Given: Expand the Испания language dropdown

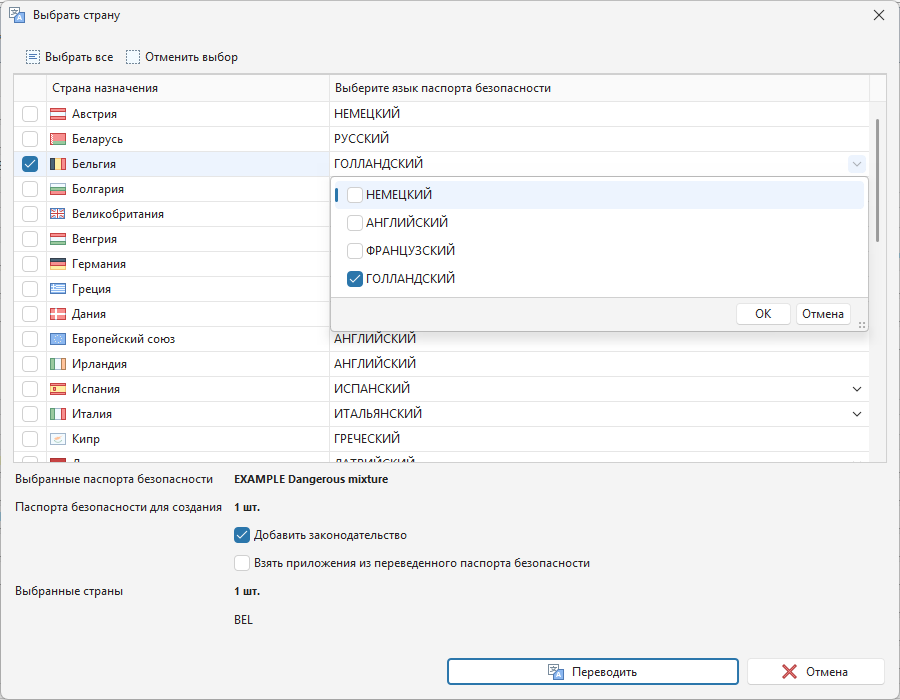Looking at the screenshot, I should tap(856, 389).
